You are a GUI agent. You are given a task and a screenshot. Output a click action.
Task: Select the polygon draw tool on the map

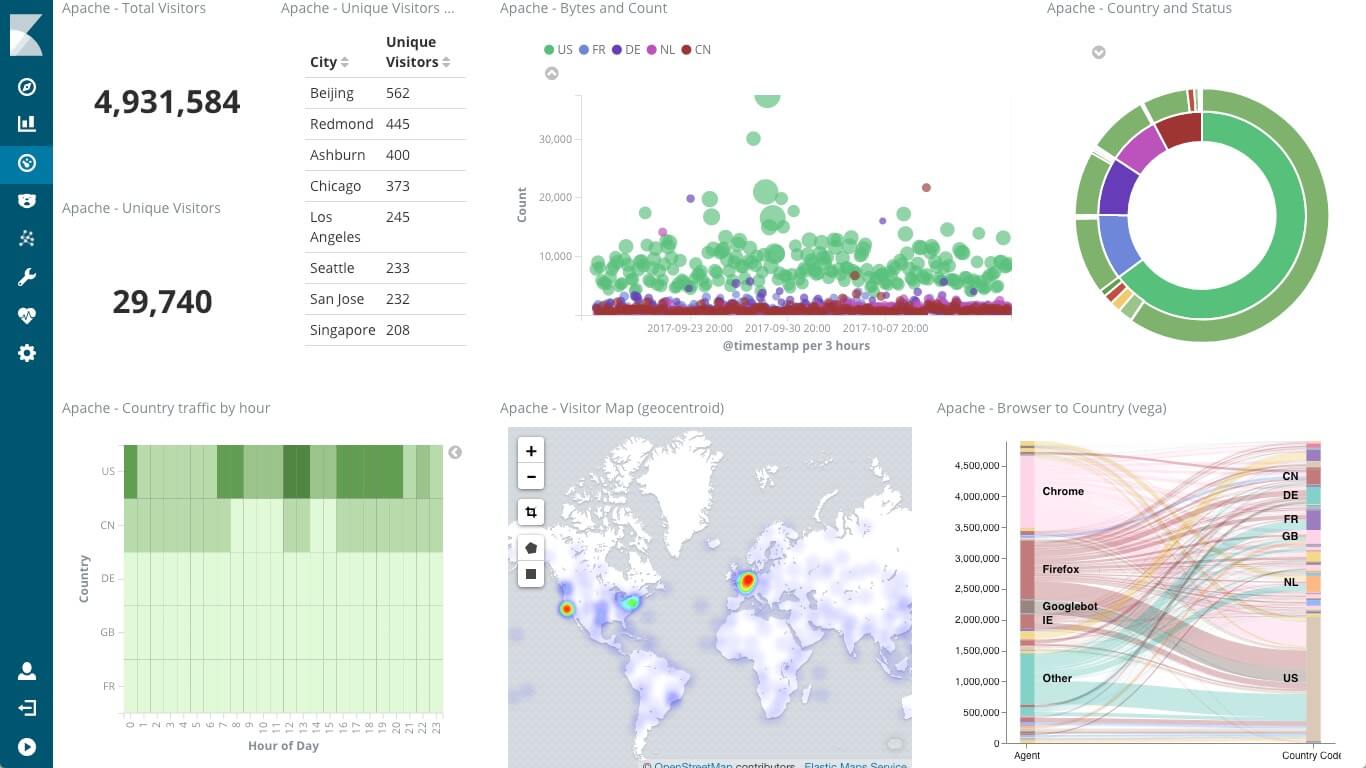(x=531, y=547)
